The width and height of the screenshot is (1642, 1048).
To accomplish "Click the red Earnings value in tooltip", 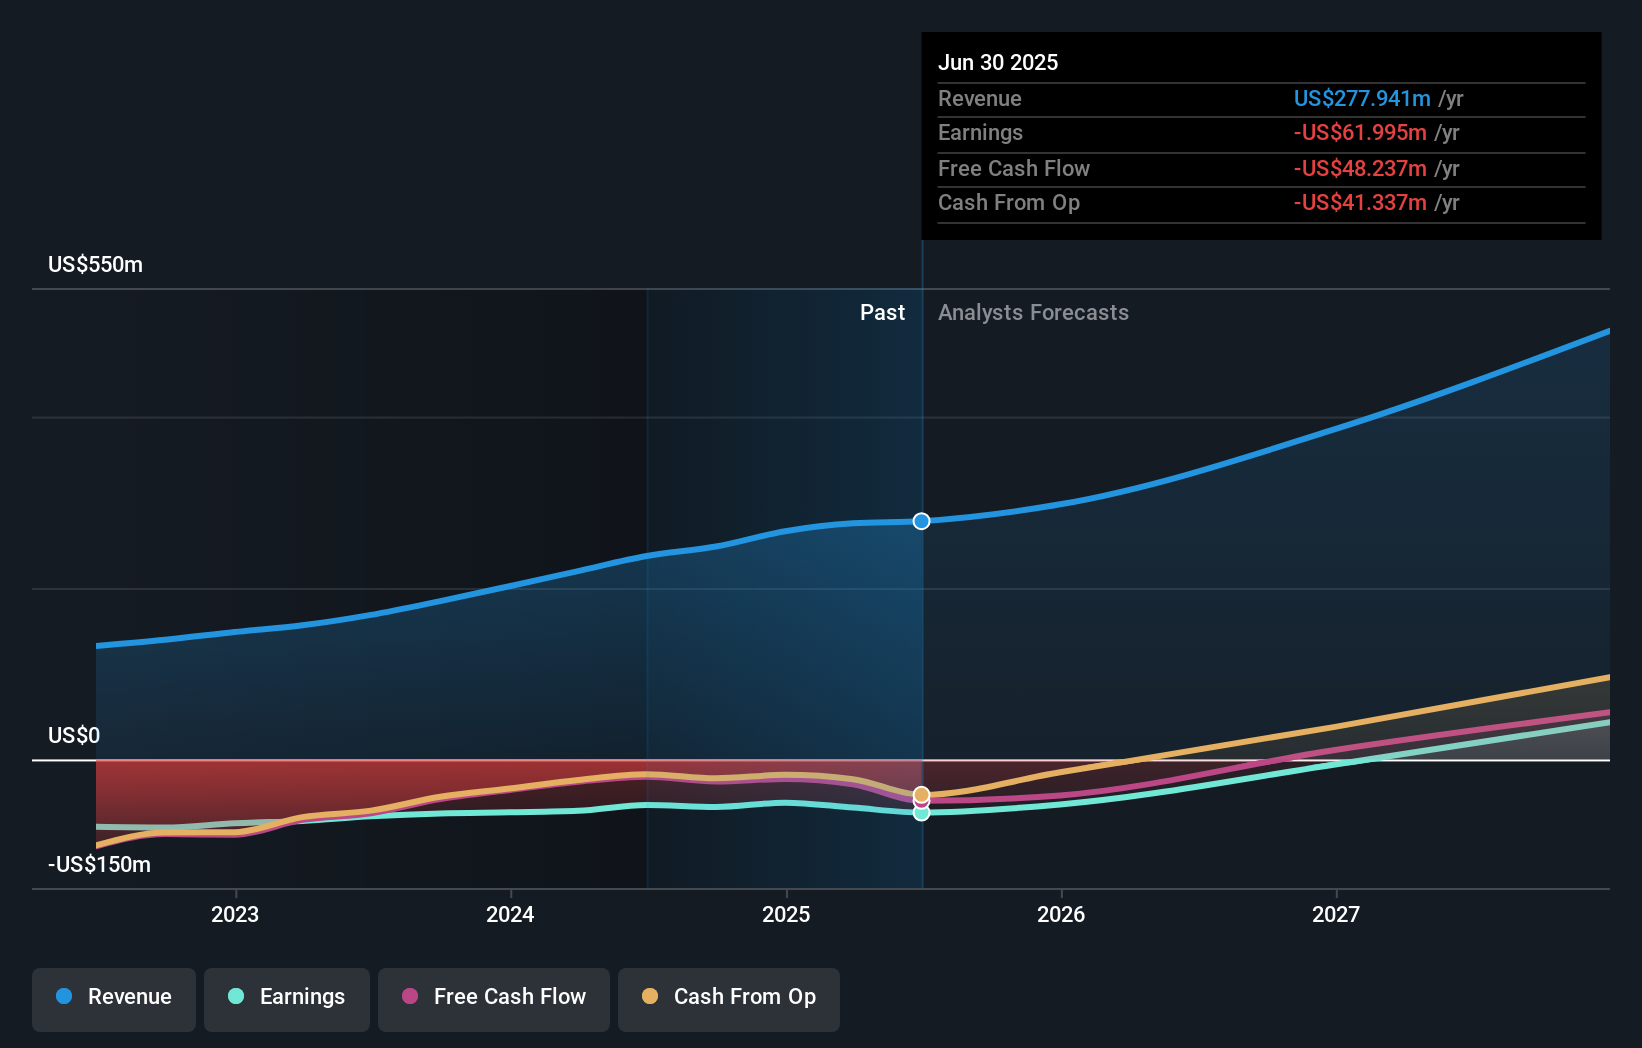I will point(1359,133).
